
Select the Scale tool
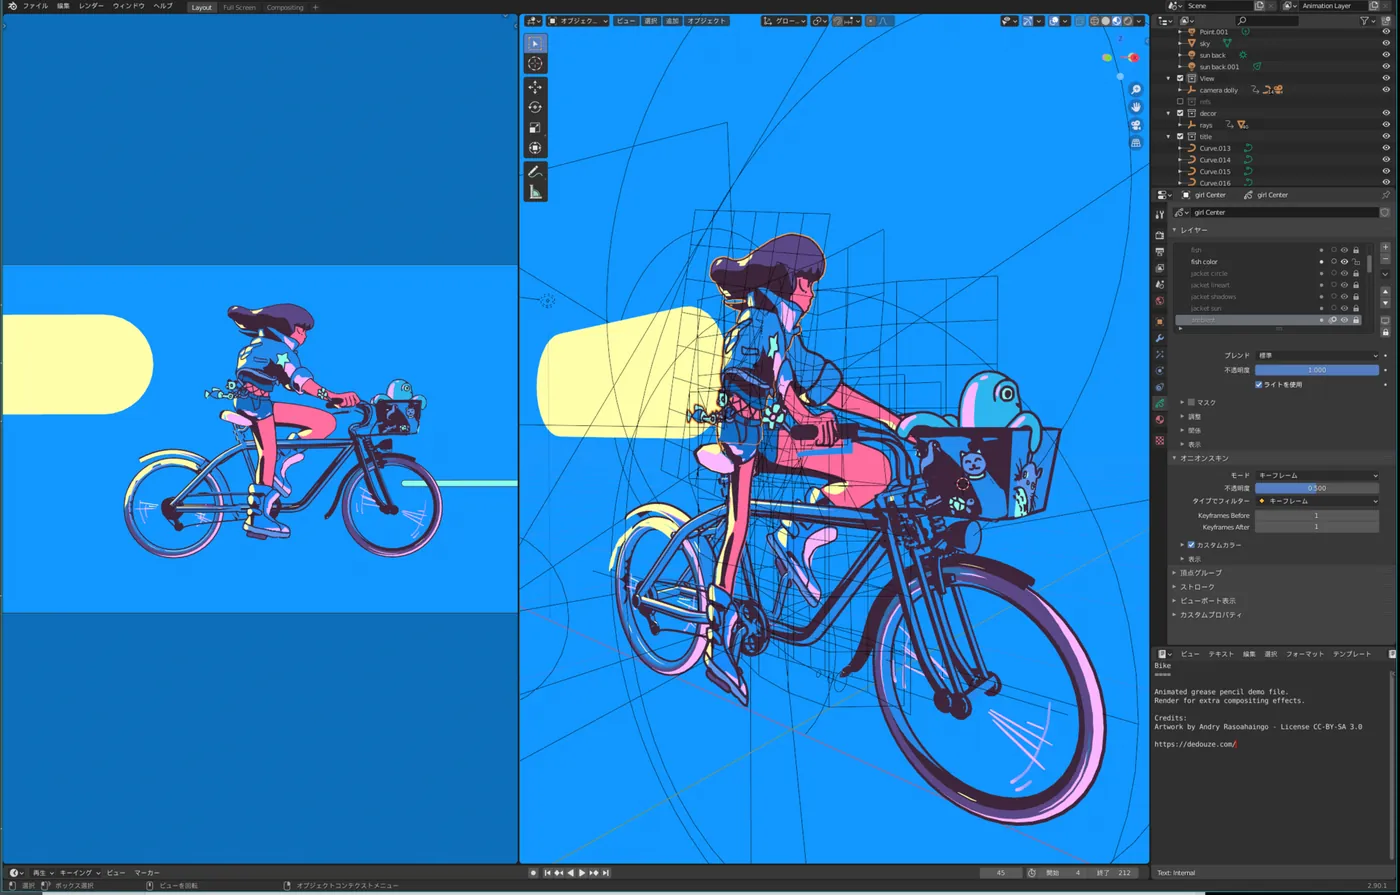pyautogui.click(x=535, y=128)
